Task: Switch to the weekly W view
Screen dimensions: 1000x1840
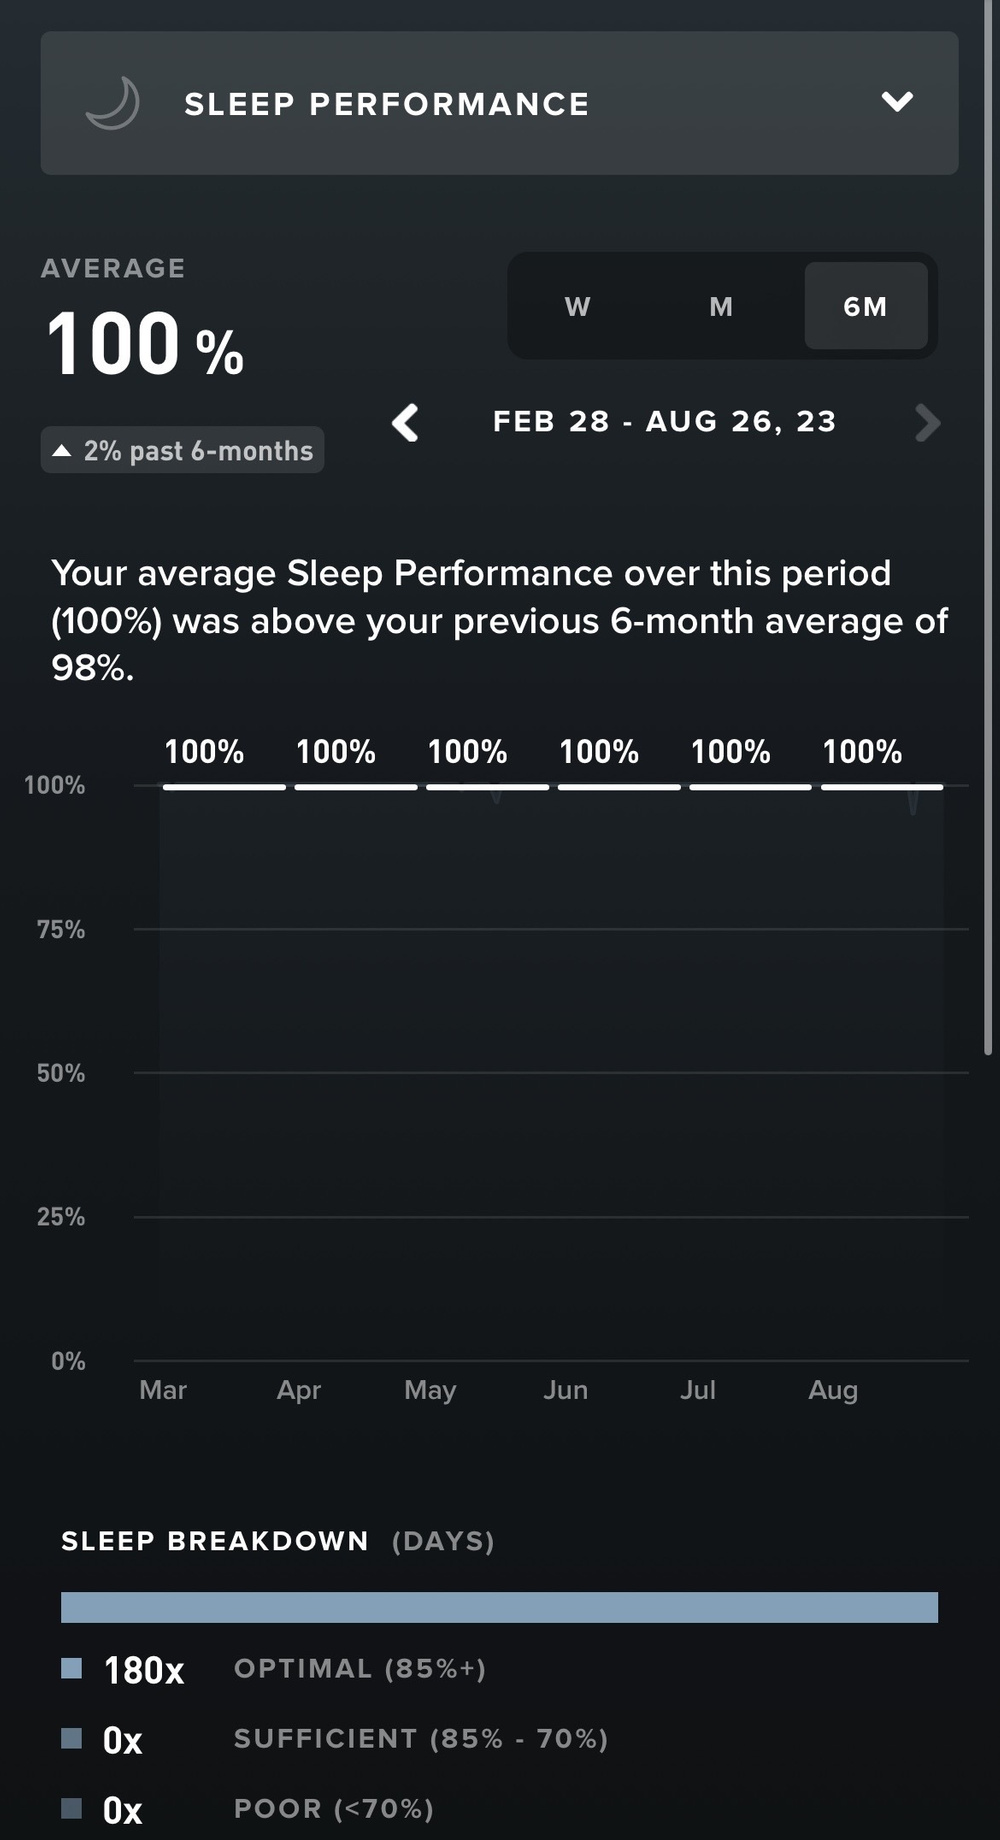Action: point(577,307)
